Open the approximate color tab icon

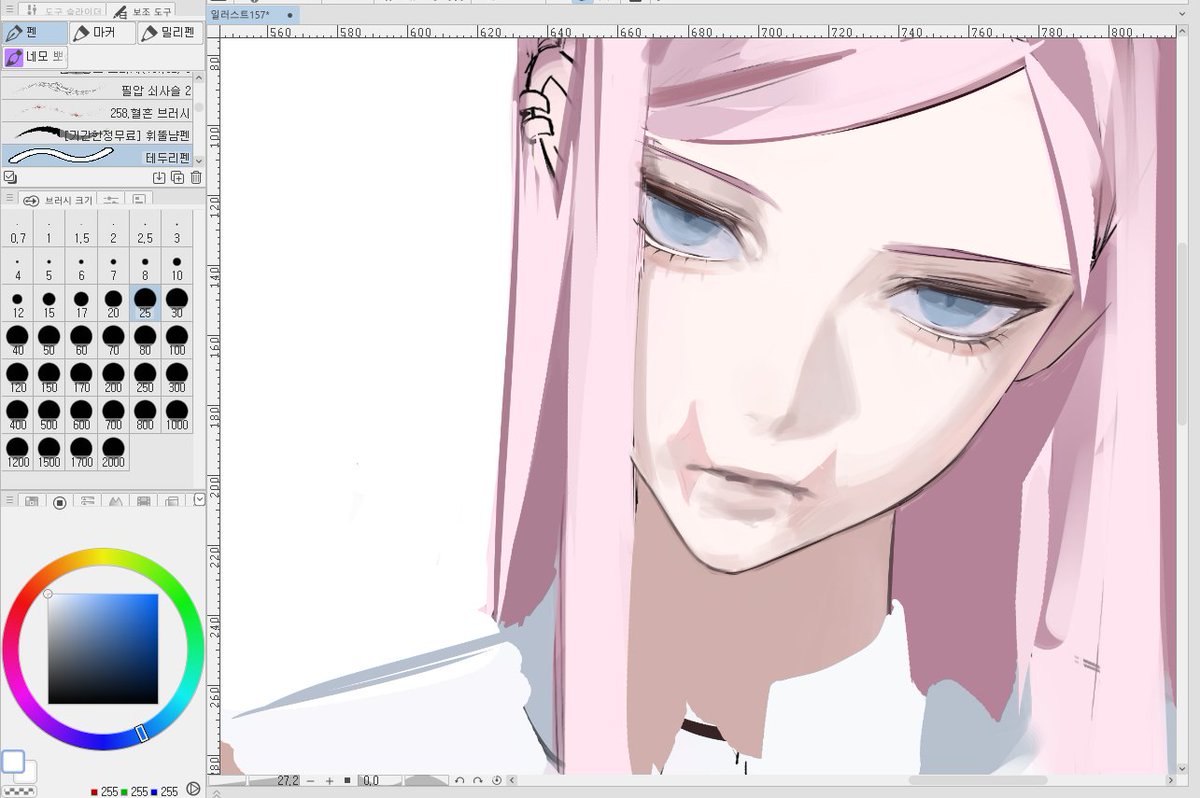click(143, 501)
